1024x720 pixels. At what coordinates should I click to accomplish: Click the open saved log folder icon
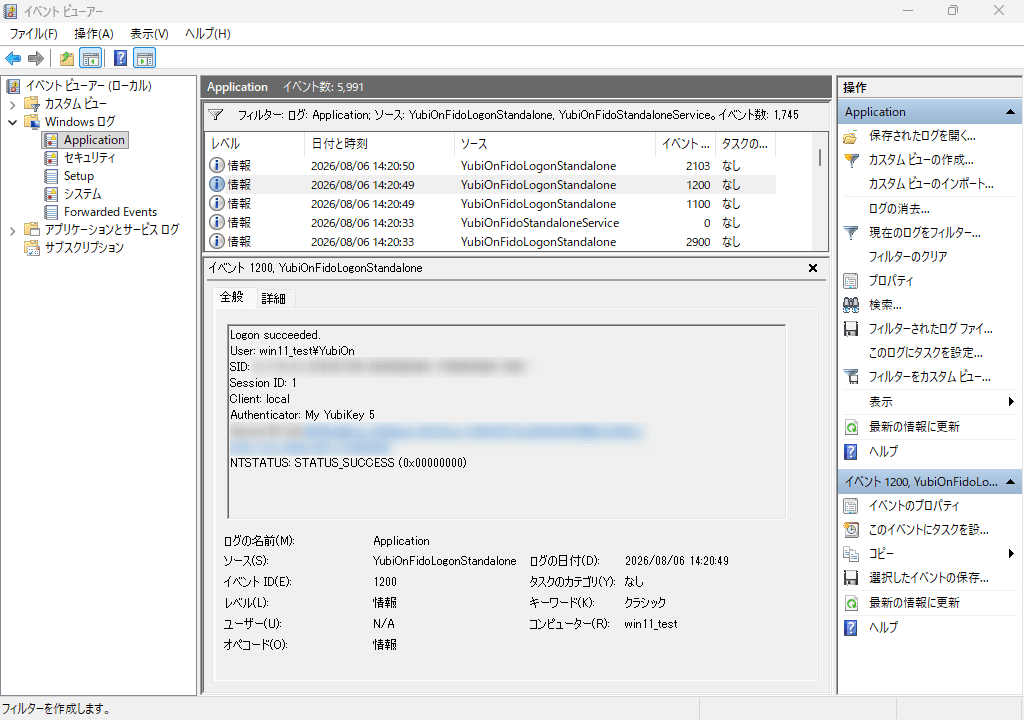click(x=850, y=136)
